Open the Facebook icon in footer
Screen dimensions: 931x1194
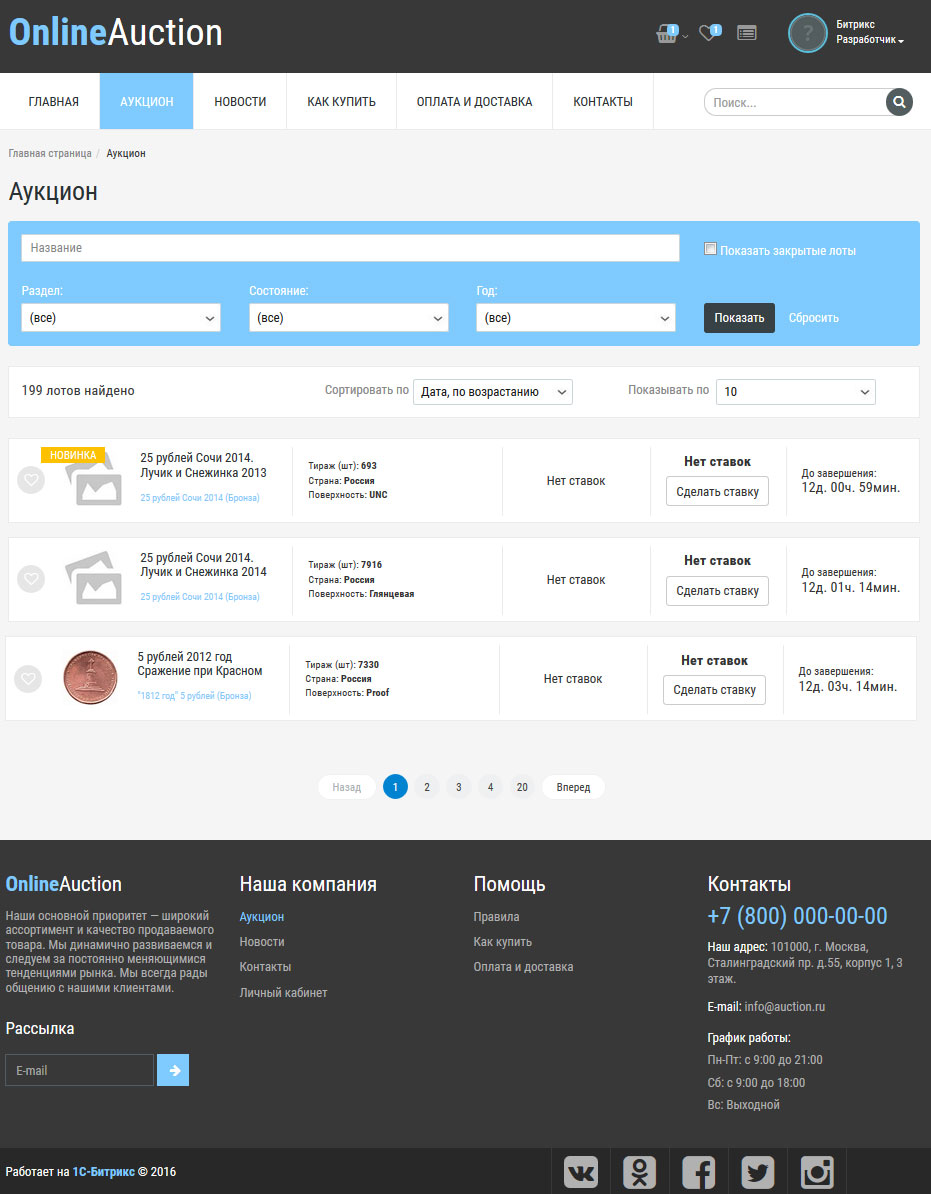(698, 1172)
